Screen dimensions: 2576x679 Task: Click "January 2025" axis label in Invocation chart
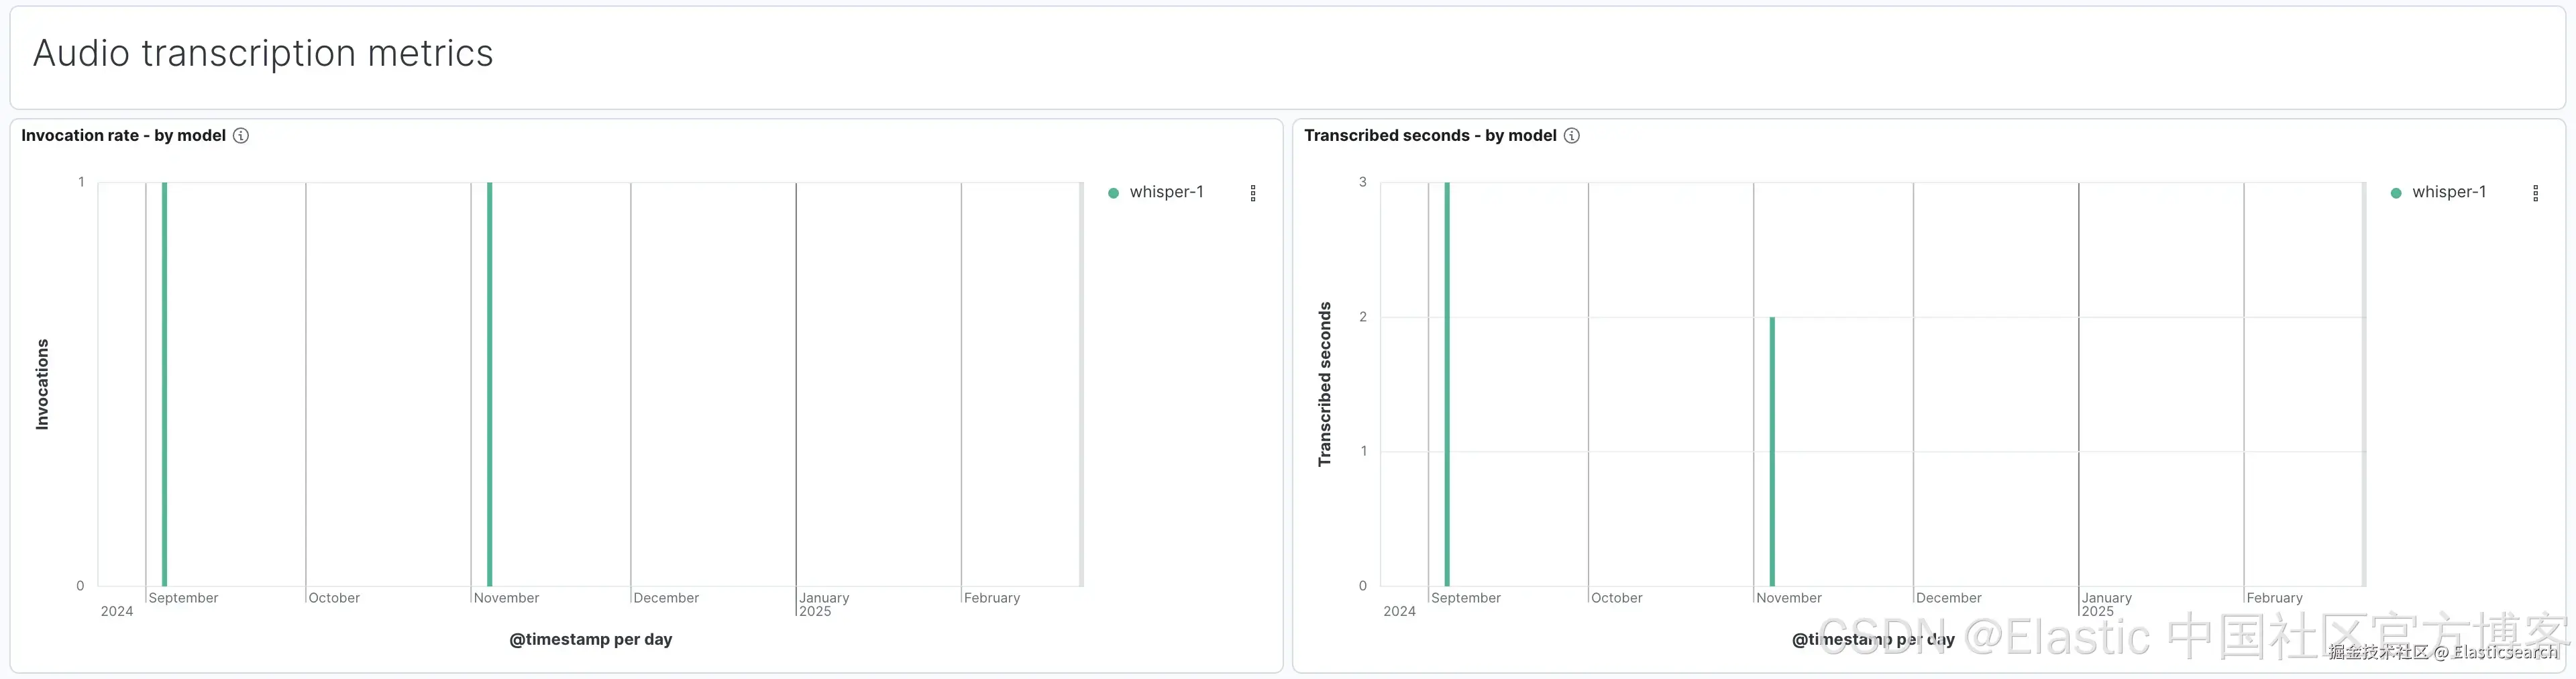[824, 604]
